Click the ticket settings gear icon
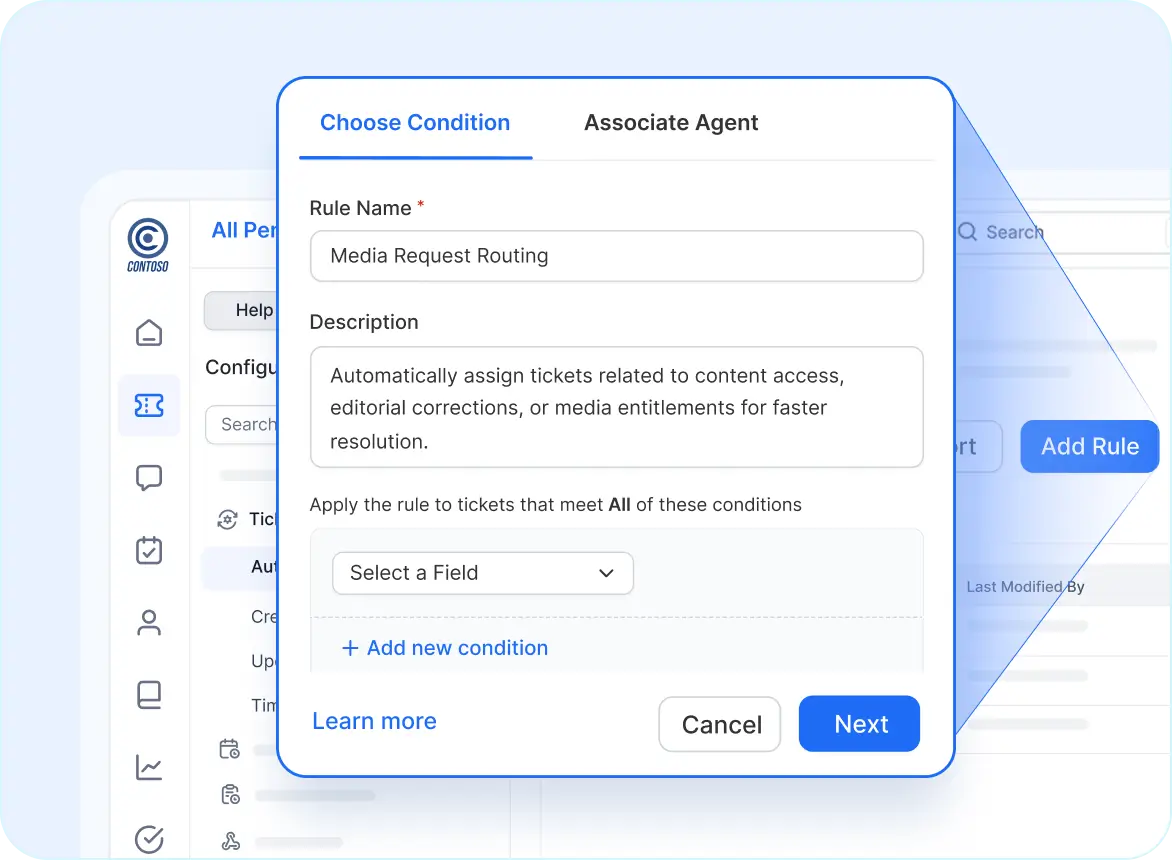This screenshot has height=860, width=1172. point(230,519)
